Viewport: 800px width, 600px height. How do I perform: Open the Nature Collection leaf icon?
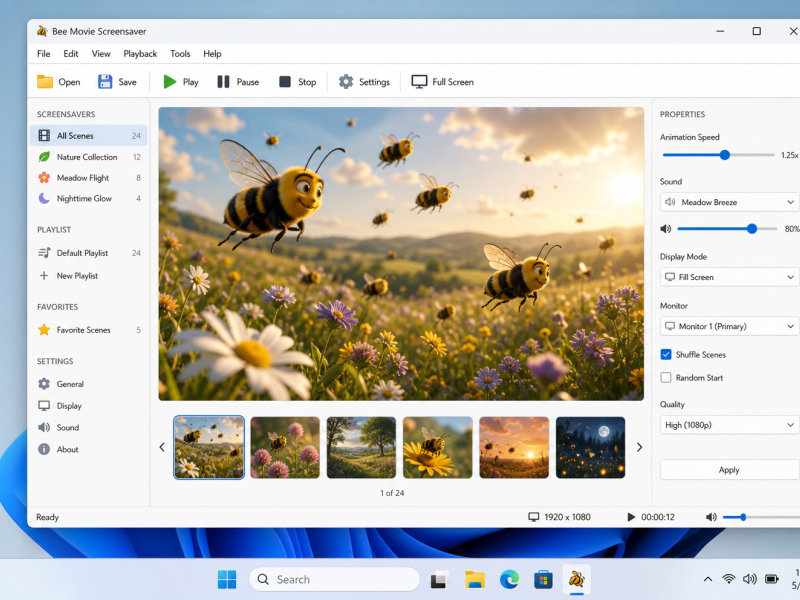(x=44, y=157)
